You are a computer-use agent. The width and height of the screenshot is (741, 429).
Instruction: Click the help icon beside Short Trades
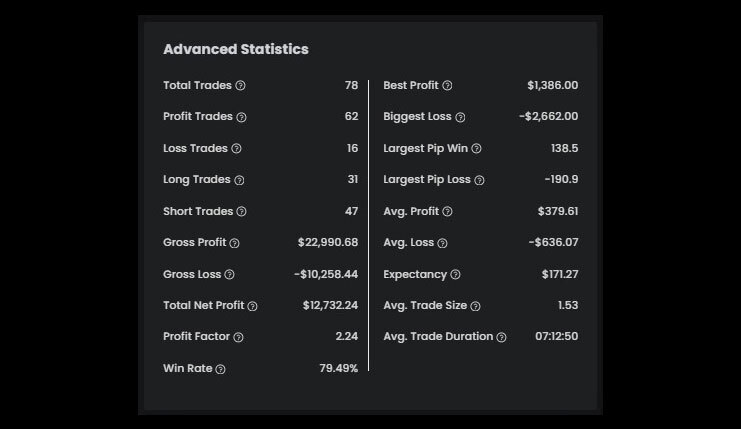click(241, 212)
